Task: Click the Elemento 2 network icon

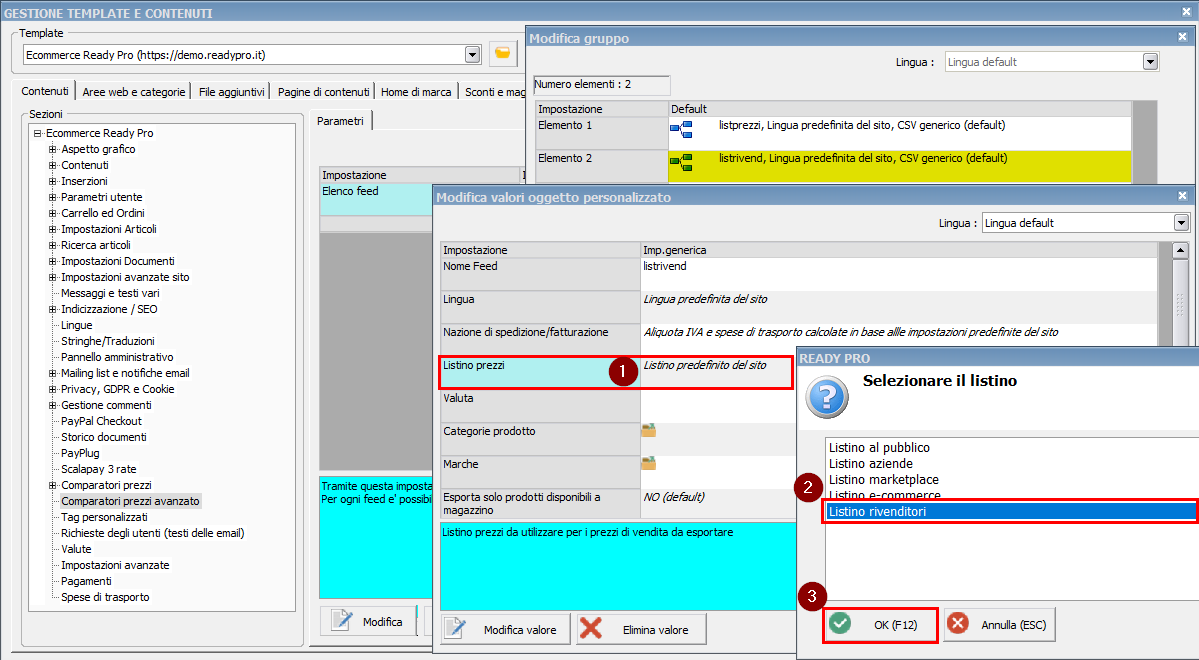Action: pyautogui.click(x=681, y=161)
